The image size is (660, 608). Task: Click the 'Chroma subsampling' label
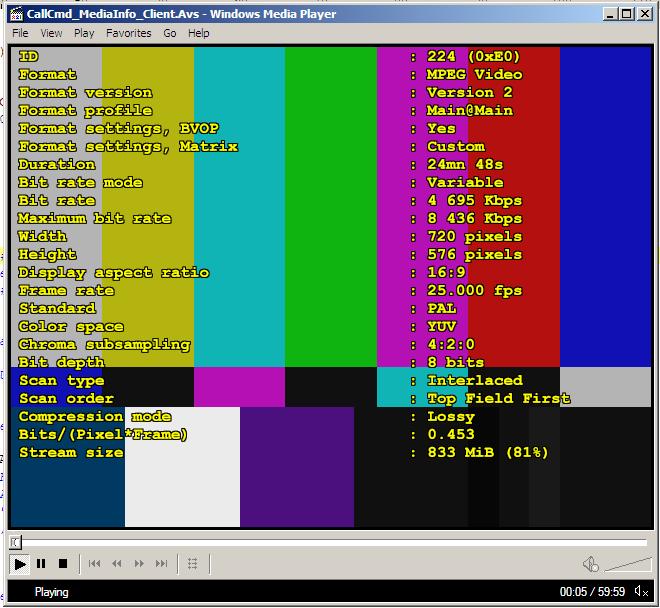(x=104, y=345)
